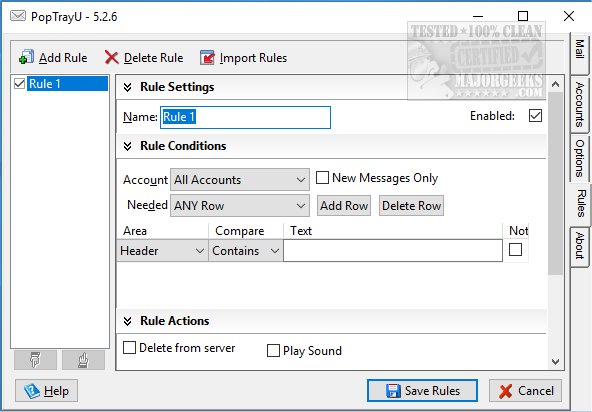Collapse the Rule Conditions section
The width and height of the screenshot is (592, 412).
[128, 146]
